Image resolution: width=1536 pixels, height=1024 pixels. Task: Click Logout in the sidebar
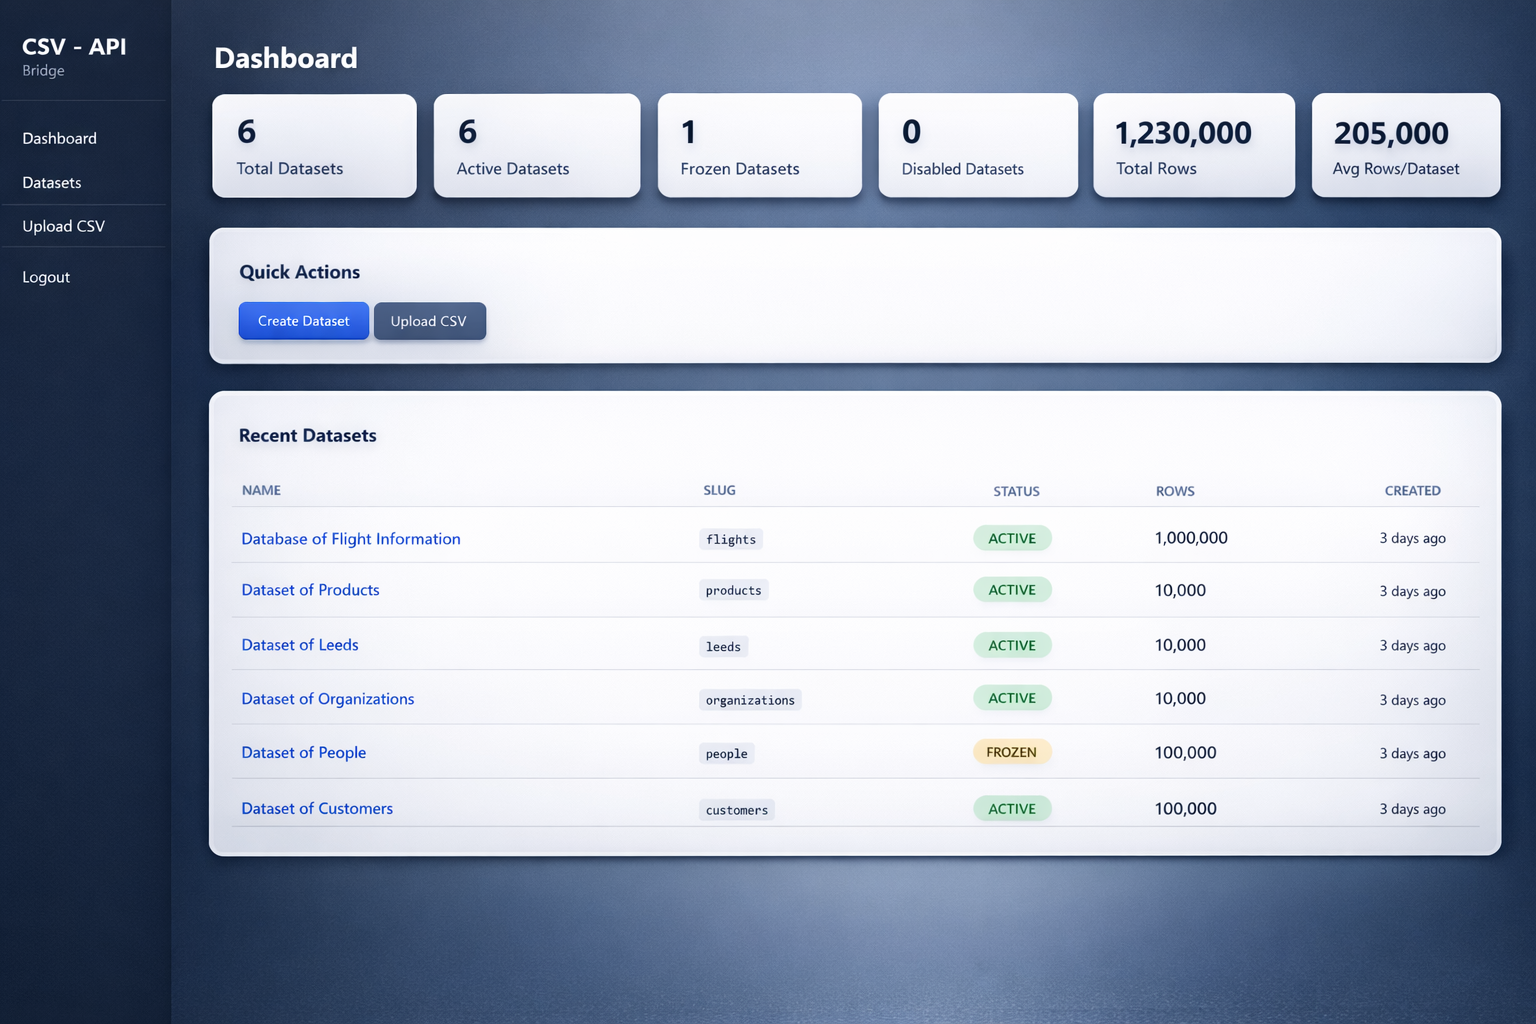(45, 277)
